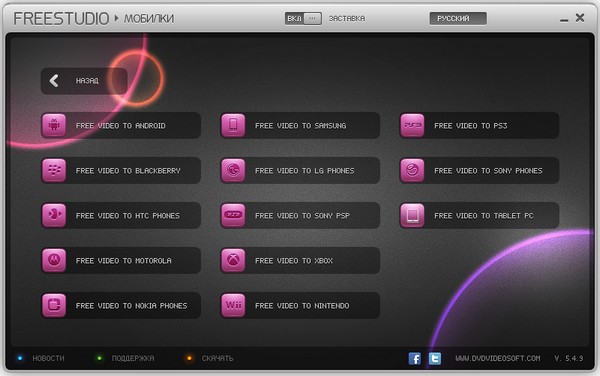600x376 pixels.
Task: Click the Xbox logo icon
Action: coord(233,260)
